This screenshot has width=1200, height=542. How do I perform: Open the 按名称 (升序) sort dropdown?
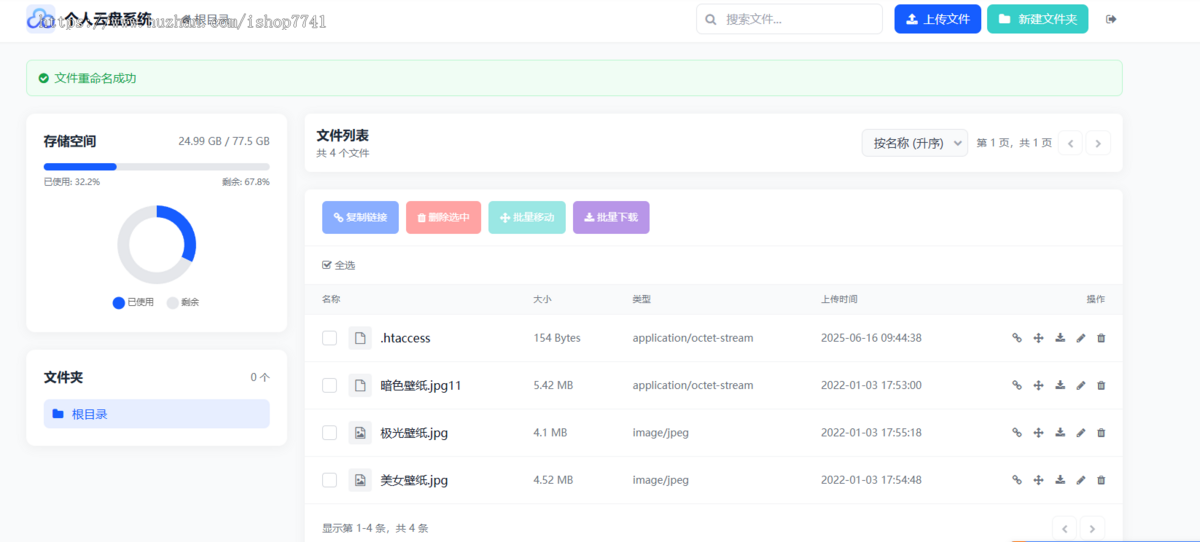(915, 143)
